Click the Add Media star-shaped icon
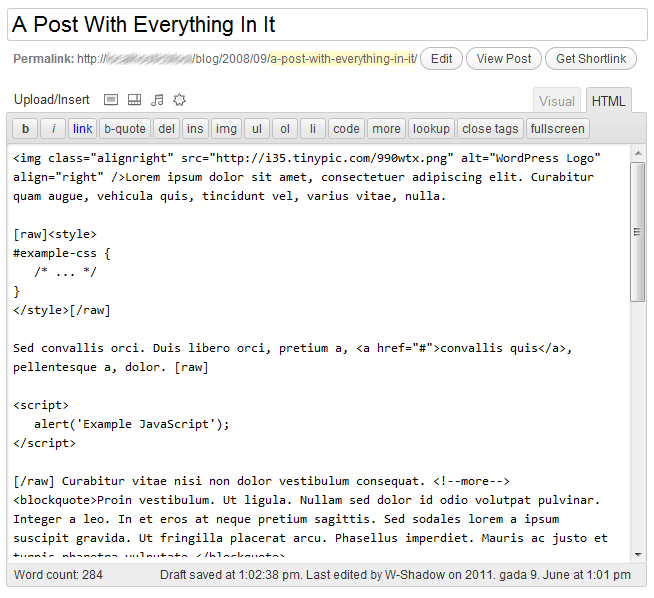The image size is (654, 598). (179, 100)
